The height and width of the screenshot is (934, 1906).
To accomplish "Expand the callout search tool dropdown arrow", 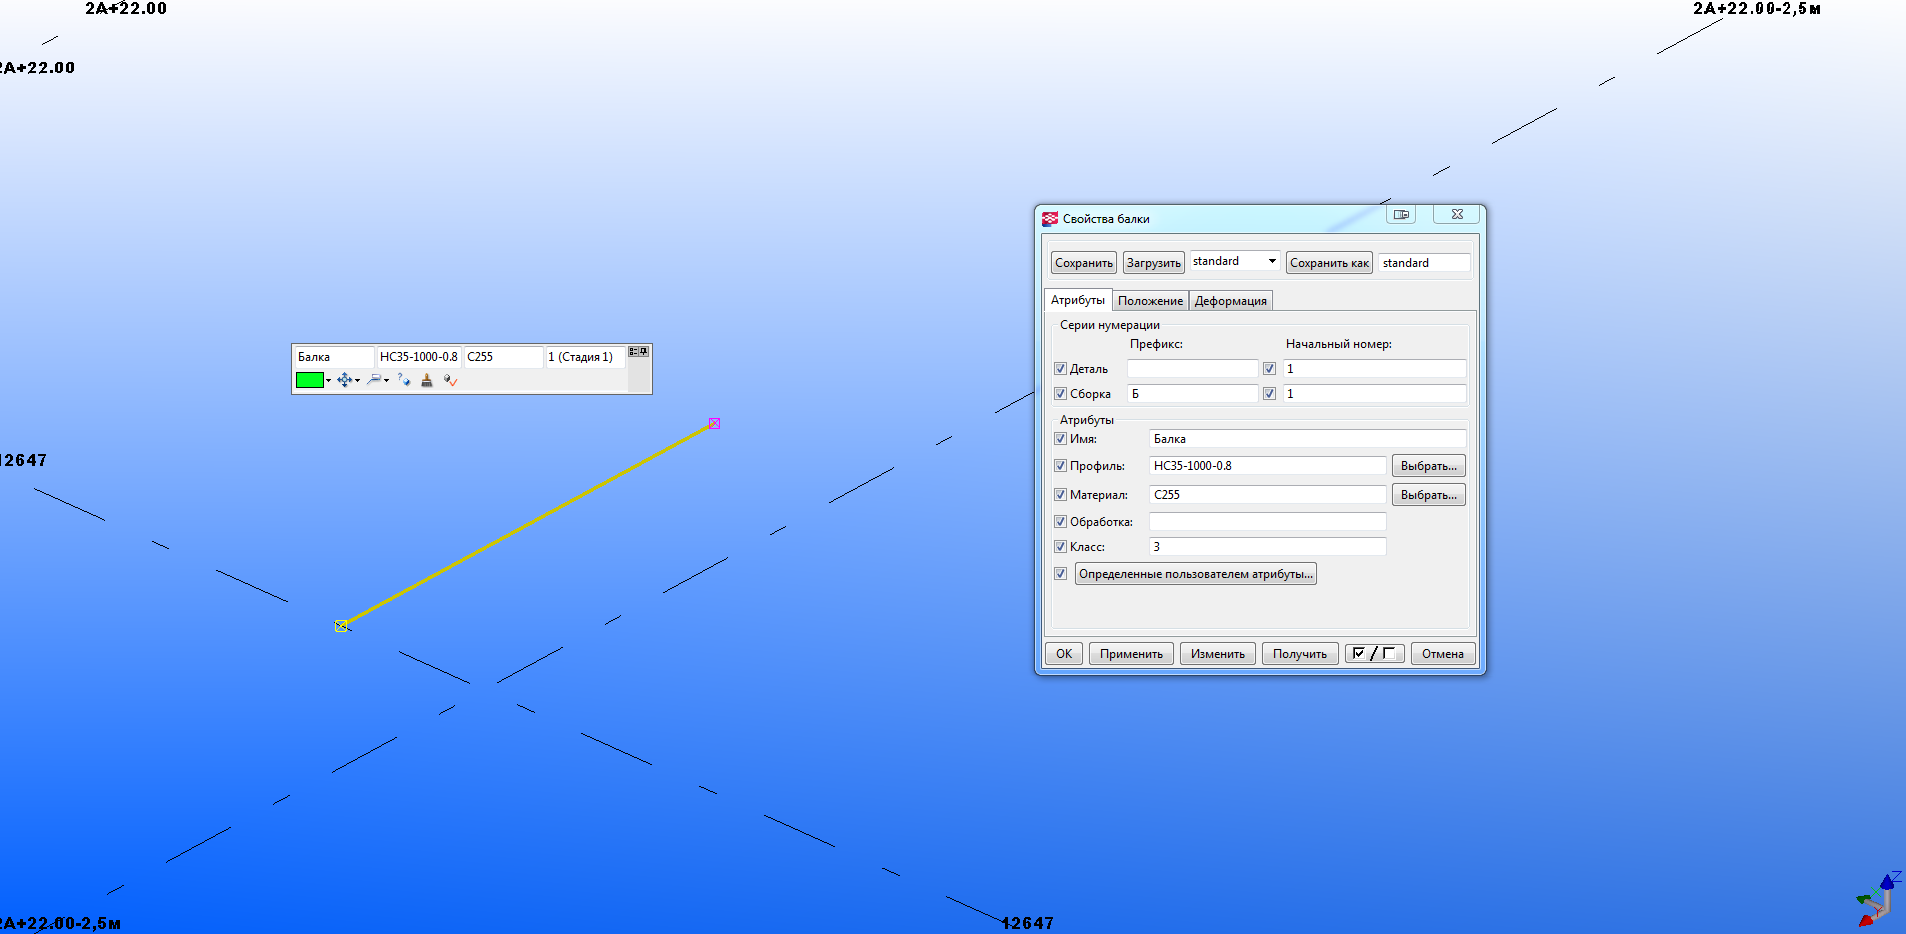I will 386,380.
